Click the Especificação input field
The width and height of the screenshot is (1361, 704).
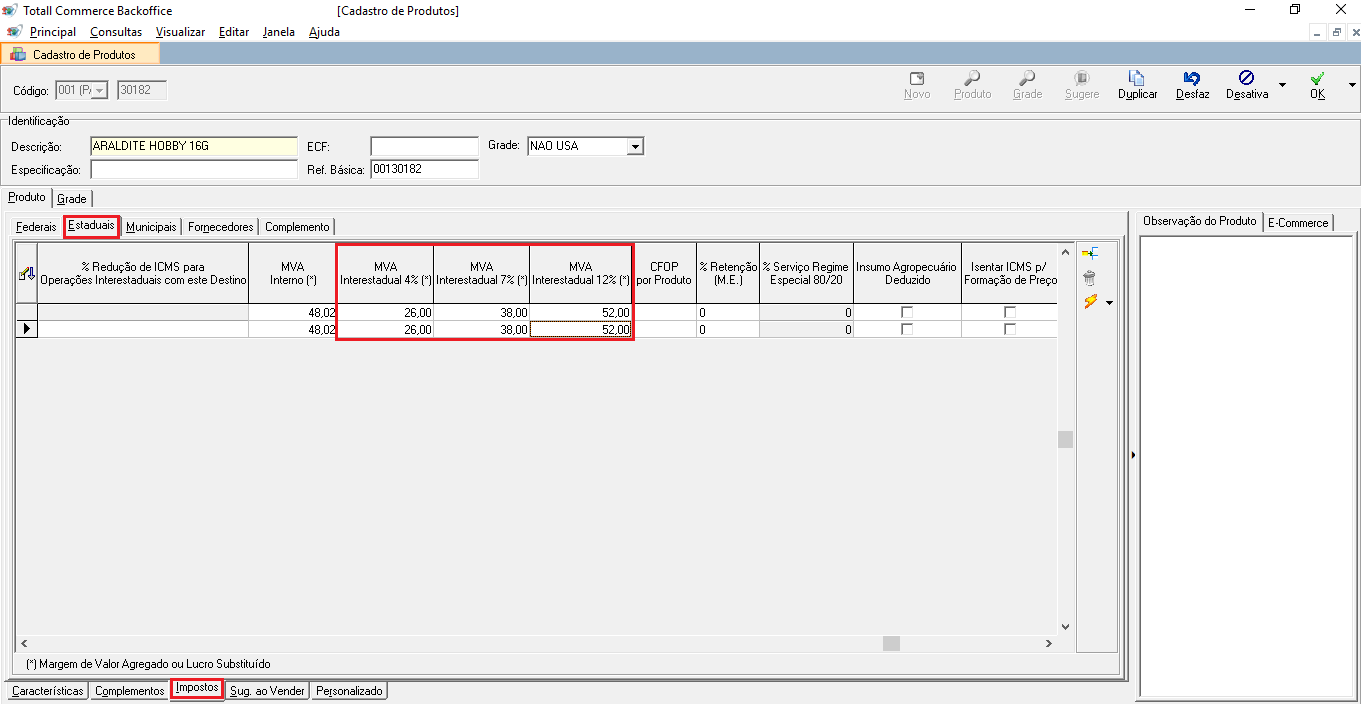[x=193, y=170]
